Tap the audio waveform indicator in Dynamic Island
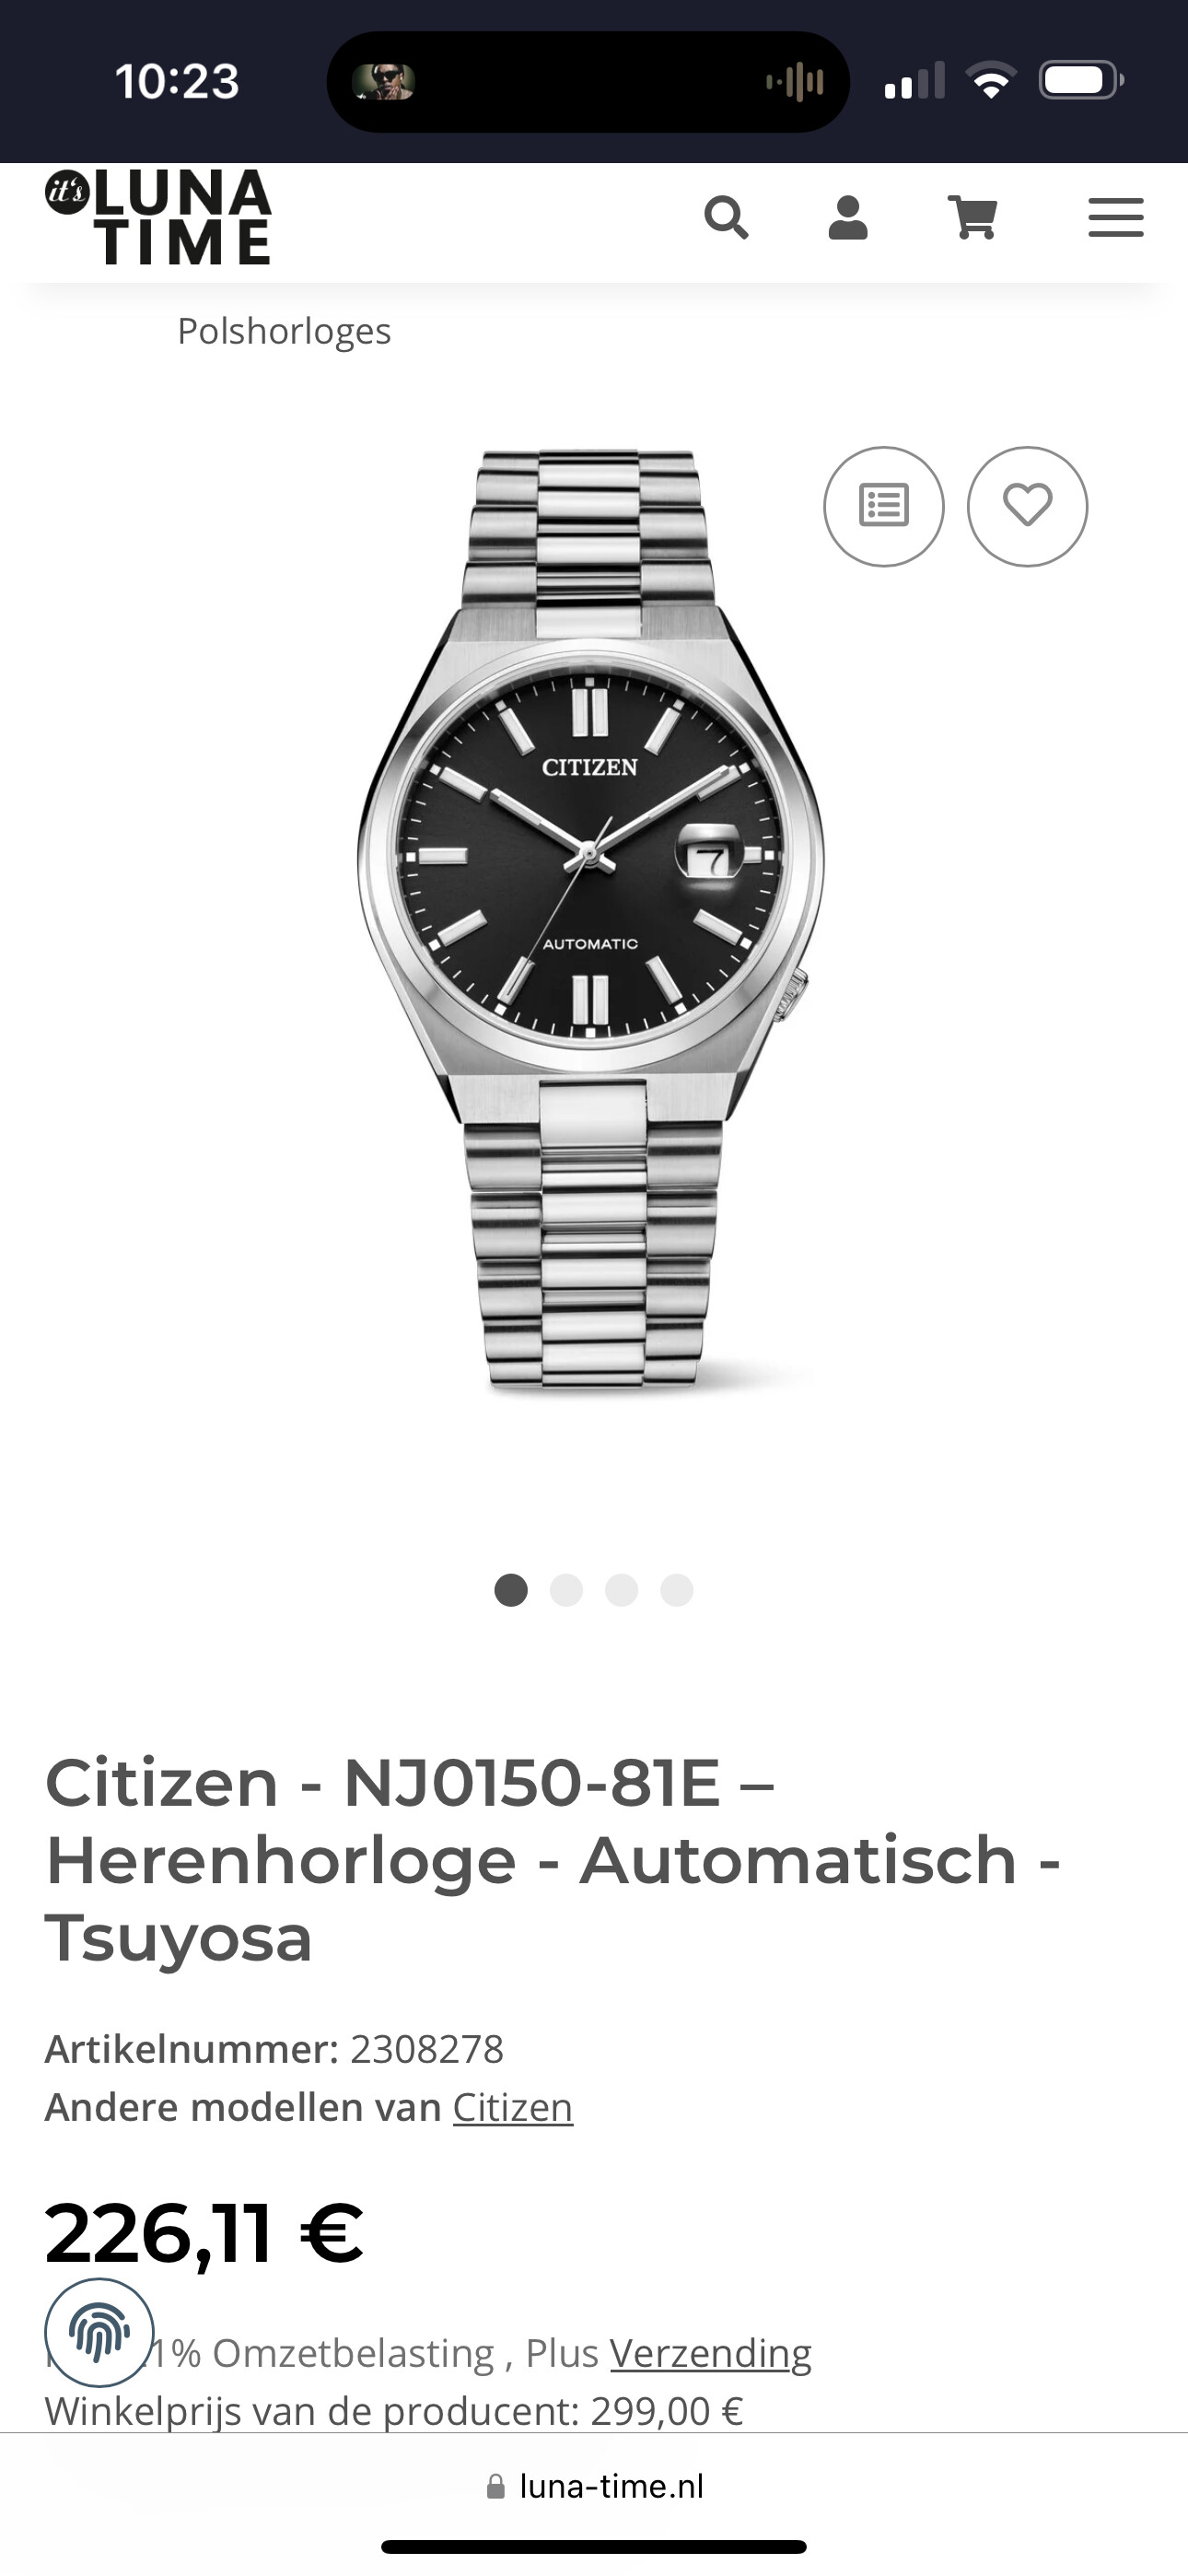 (x=795, y=82)
